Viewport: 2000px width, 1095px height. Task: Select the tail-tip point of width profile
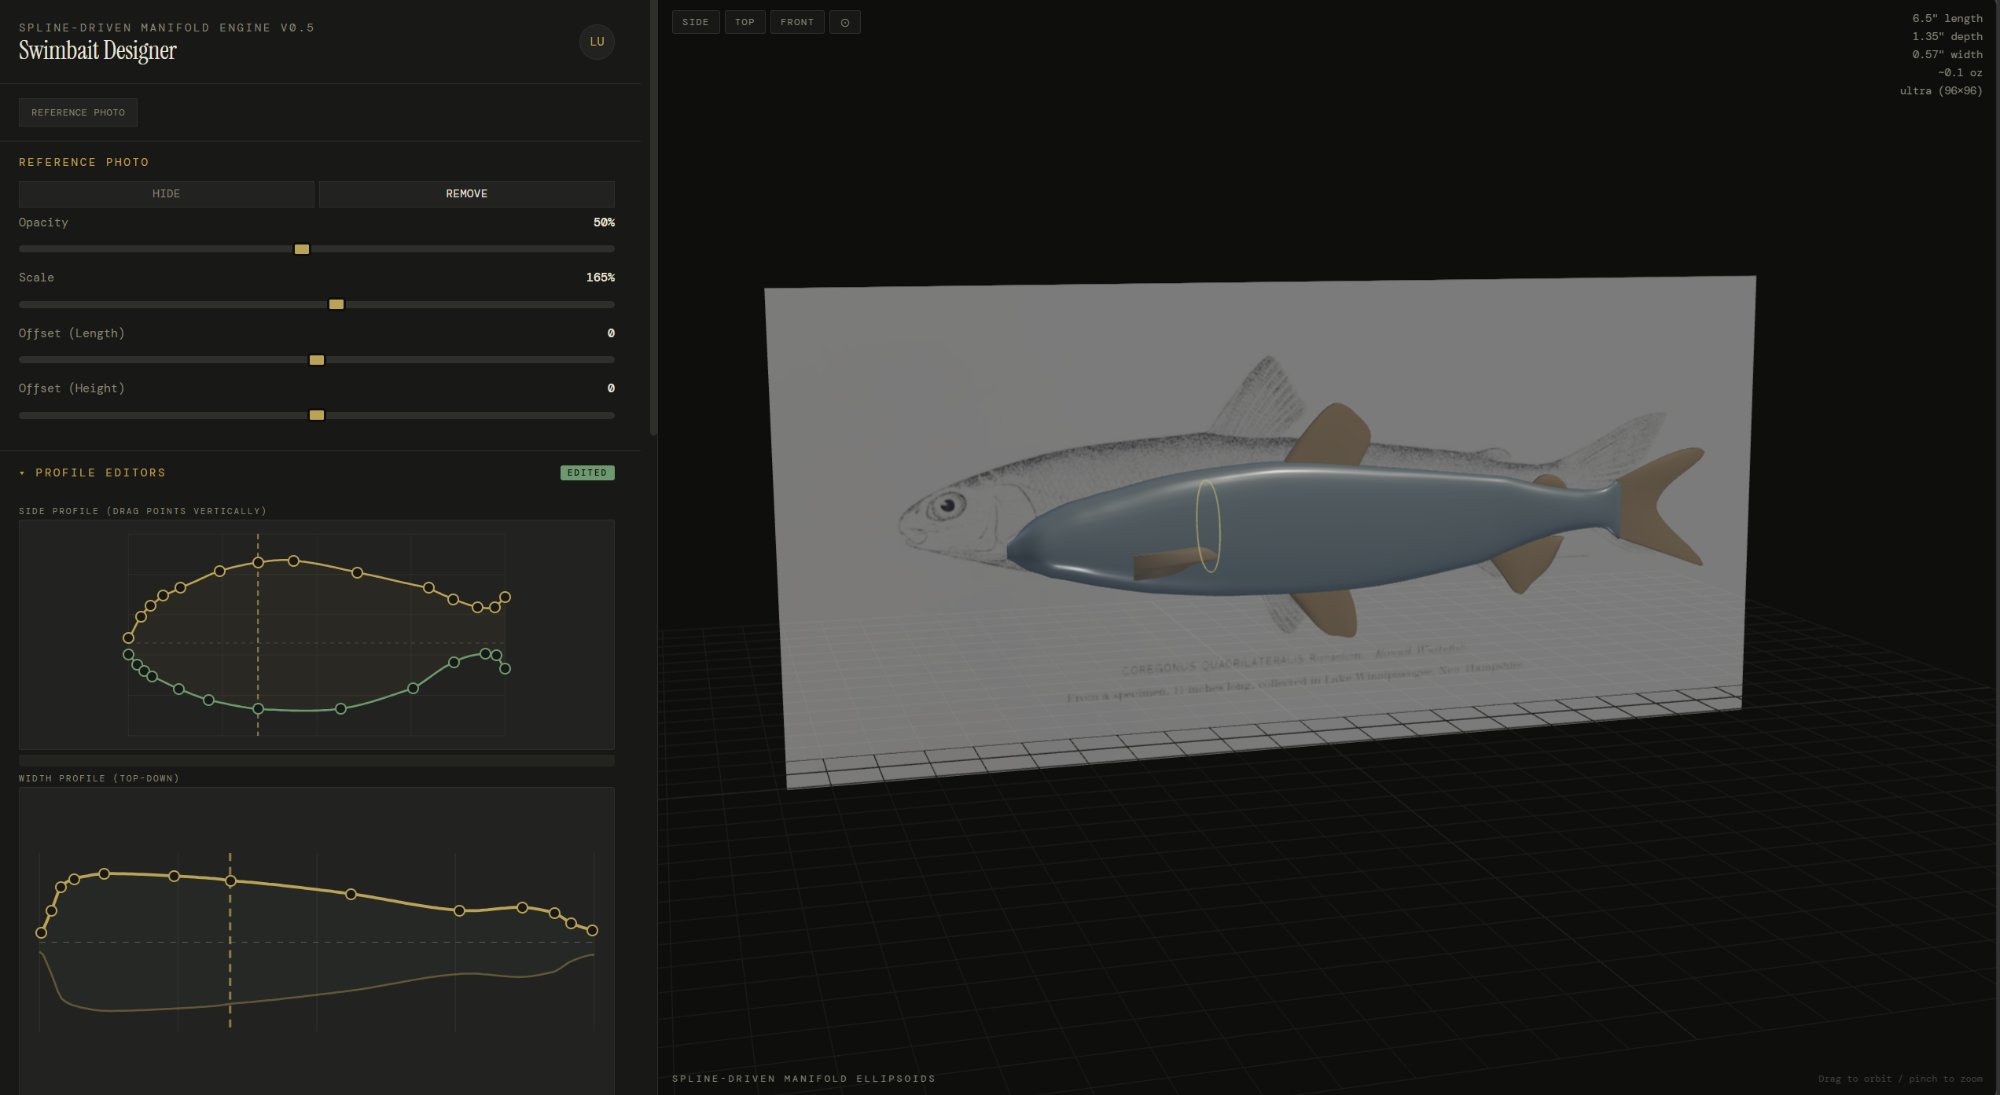[593, 931]
